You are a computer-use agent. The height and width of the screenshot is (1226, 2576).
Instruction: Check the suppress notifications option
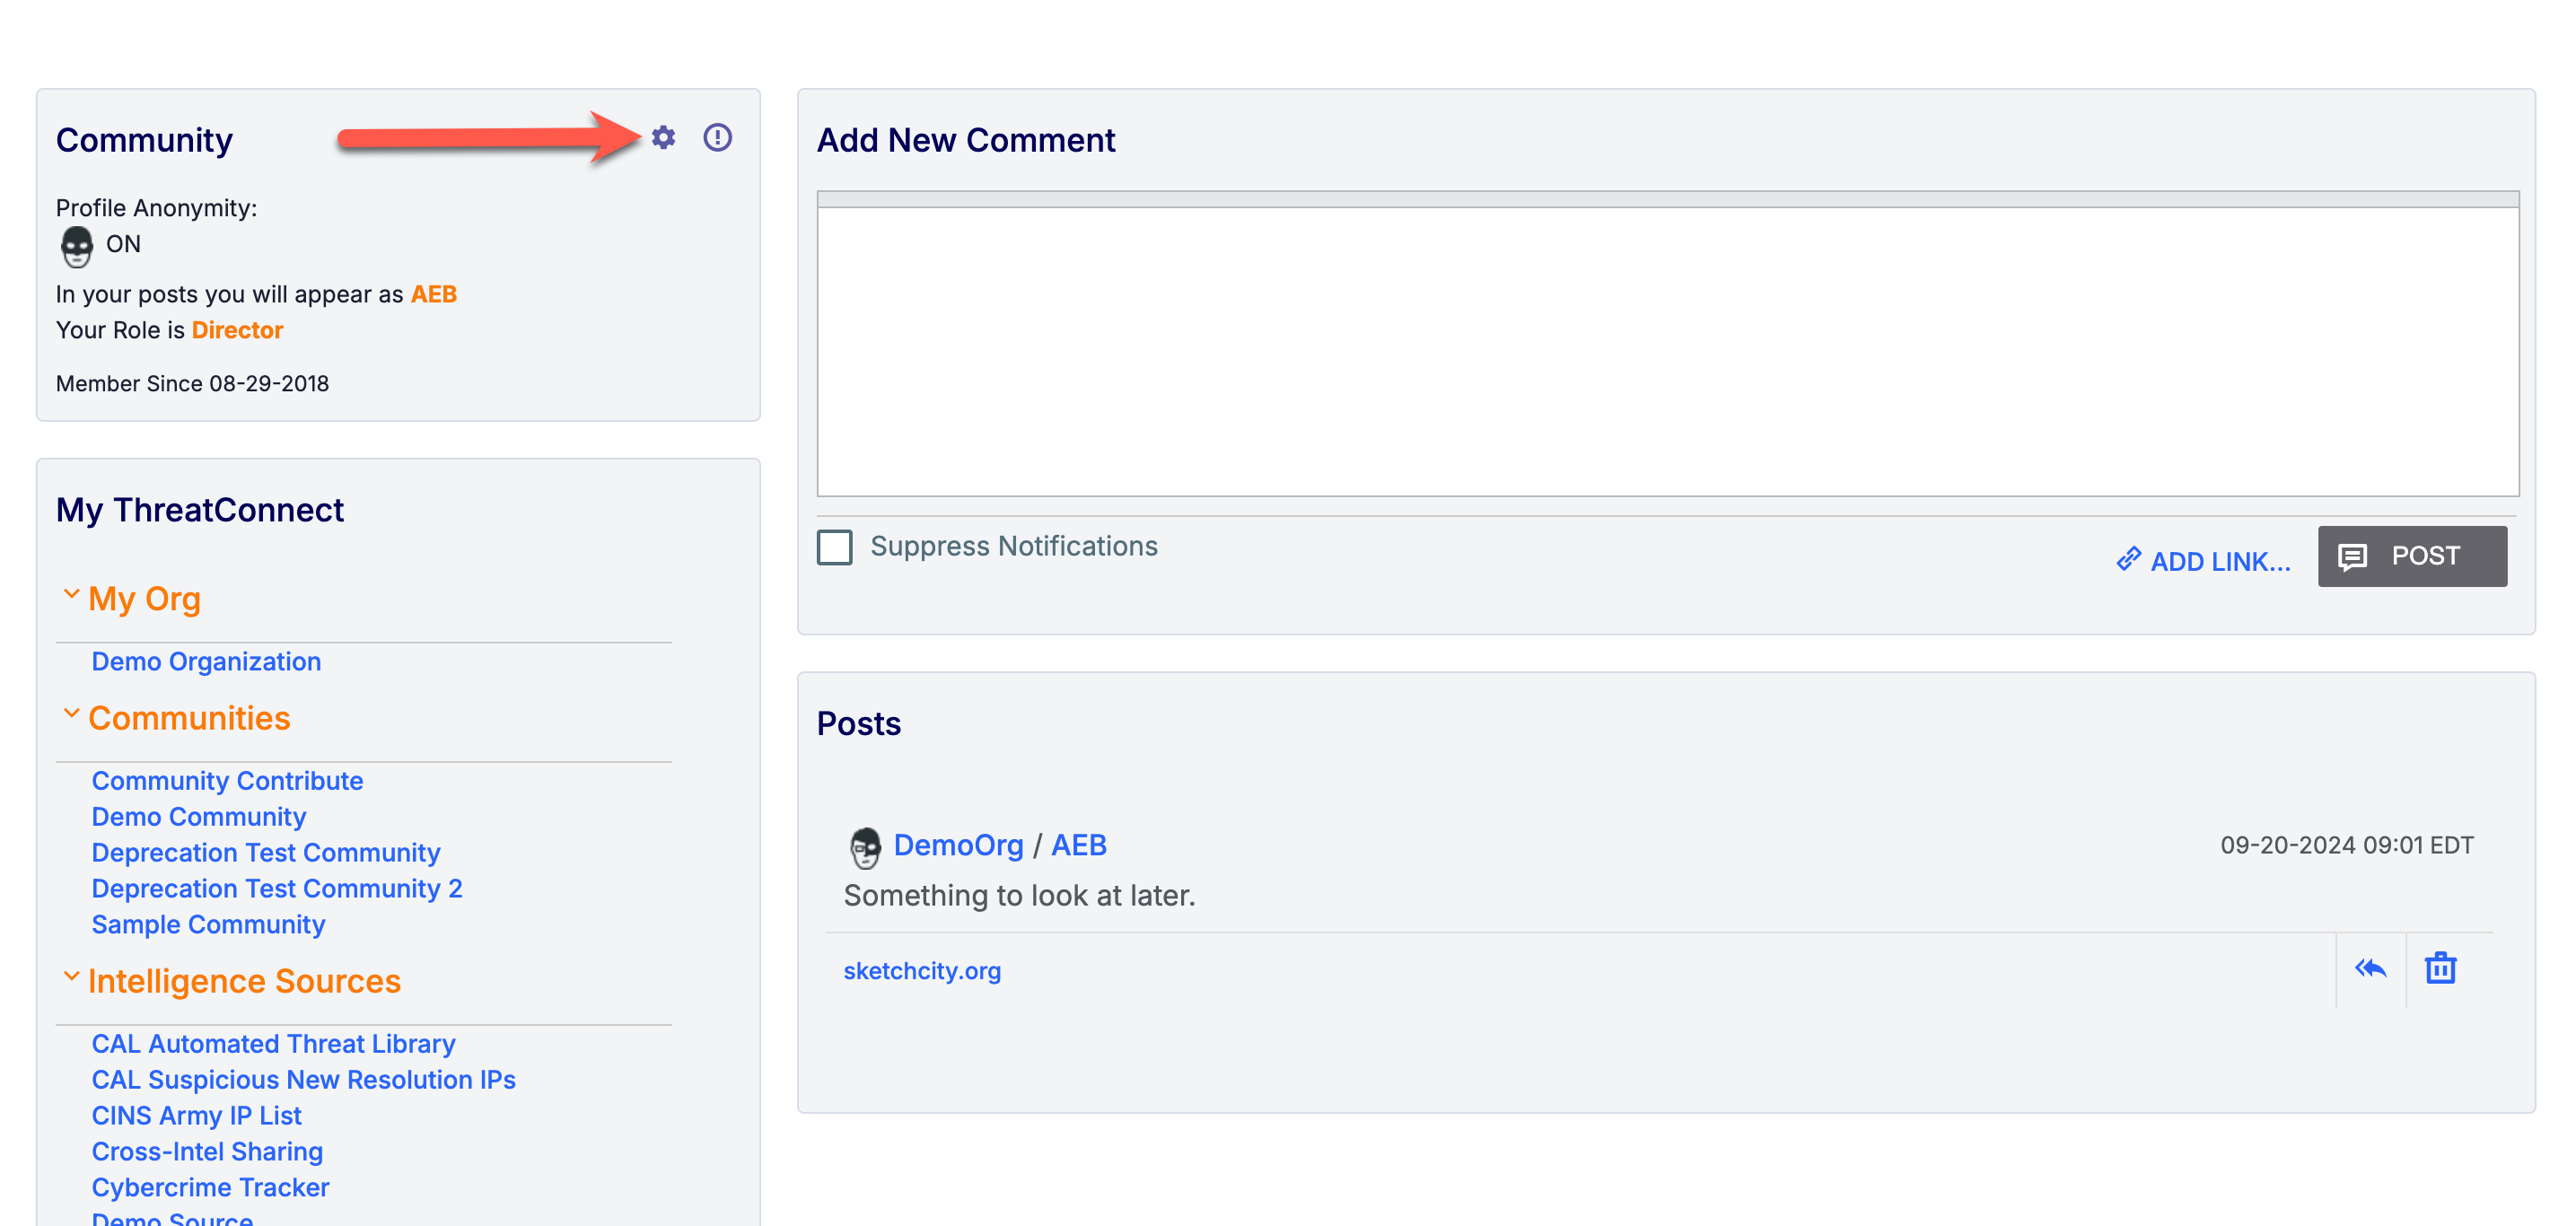pyautogui.click(x=837, y=546)
